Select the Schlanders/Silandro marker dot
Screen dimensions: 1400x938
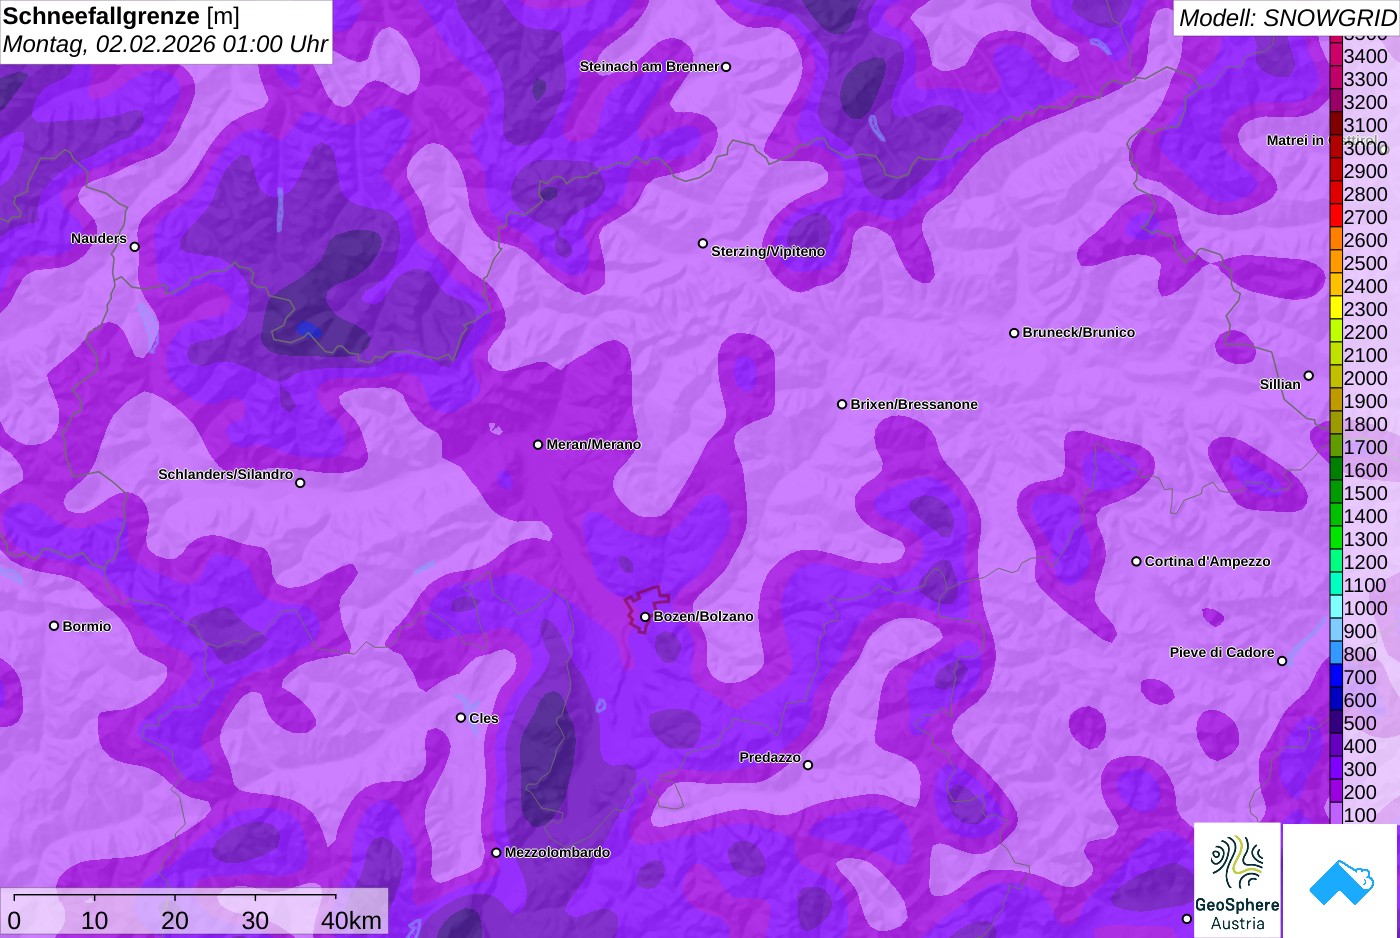(x=300, y=483)
